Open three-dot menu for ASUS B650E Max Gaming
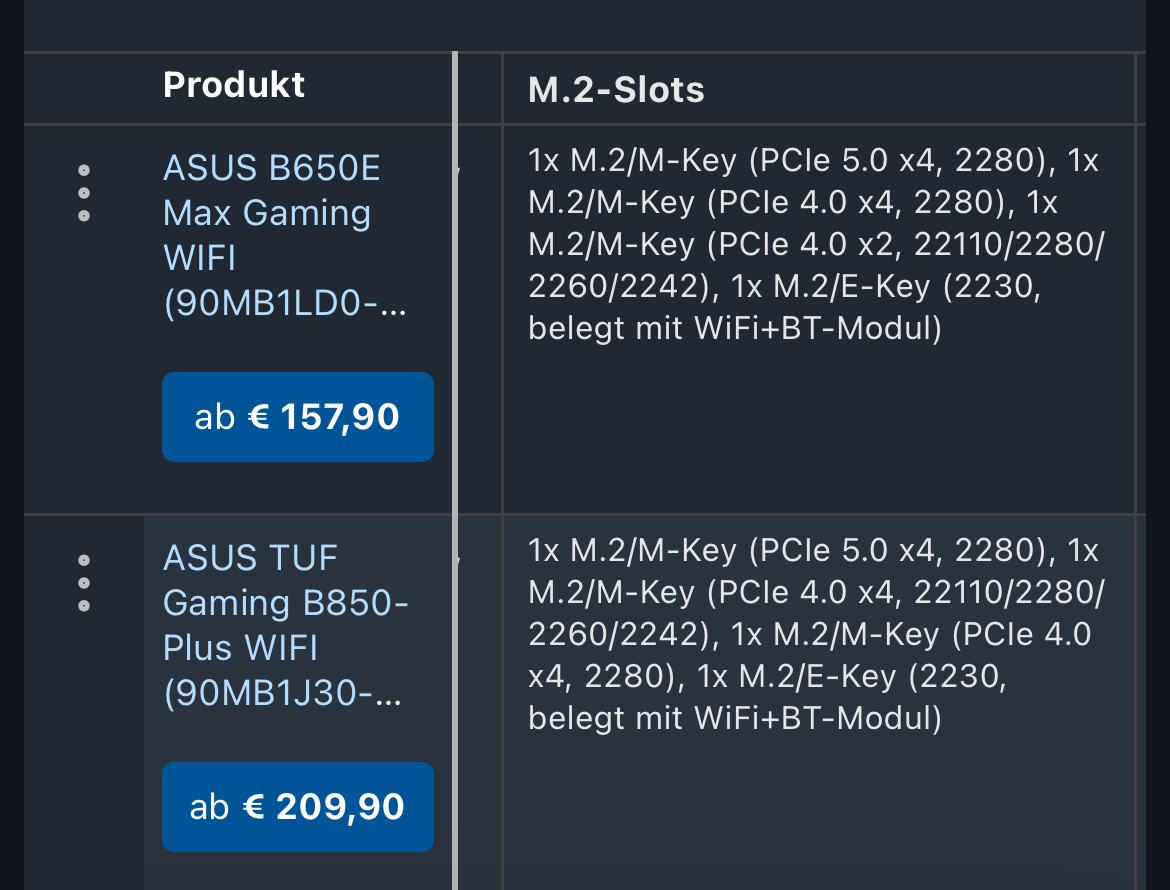 point(84,193)
